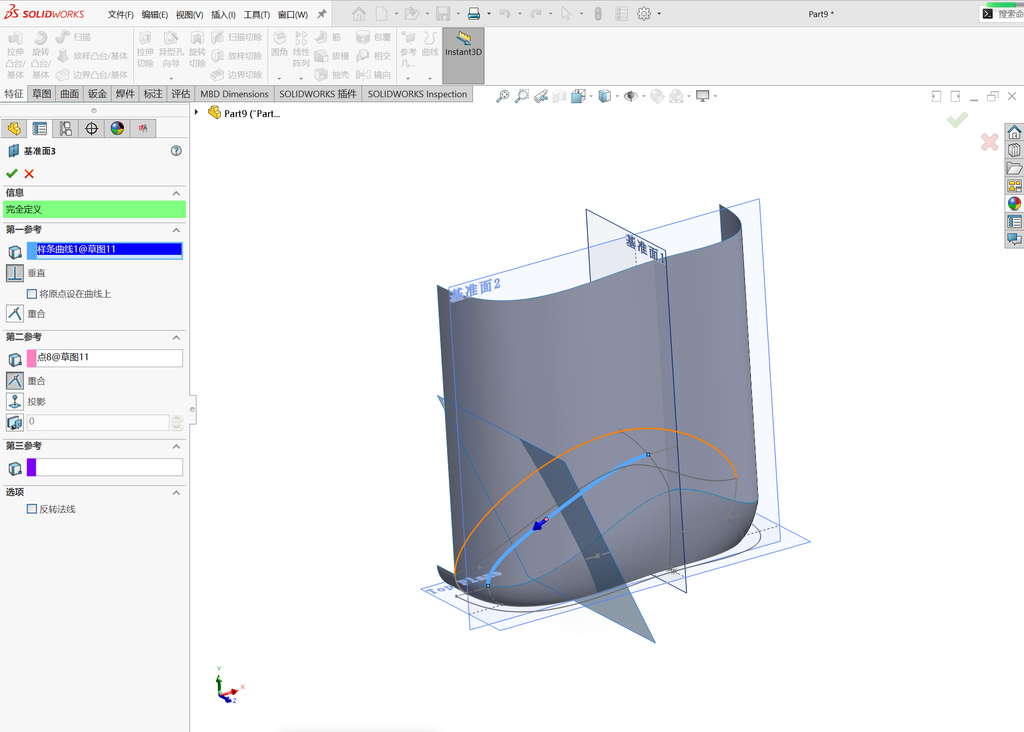The image size is (1024, 732).
Task: Open the Print dropdown arrow
Action: click(488, 14)
